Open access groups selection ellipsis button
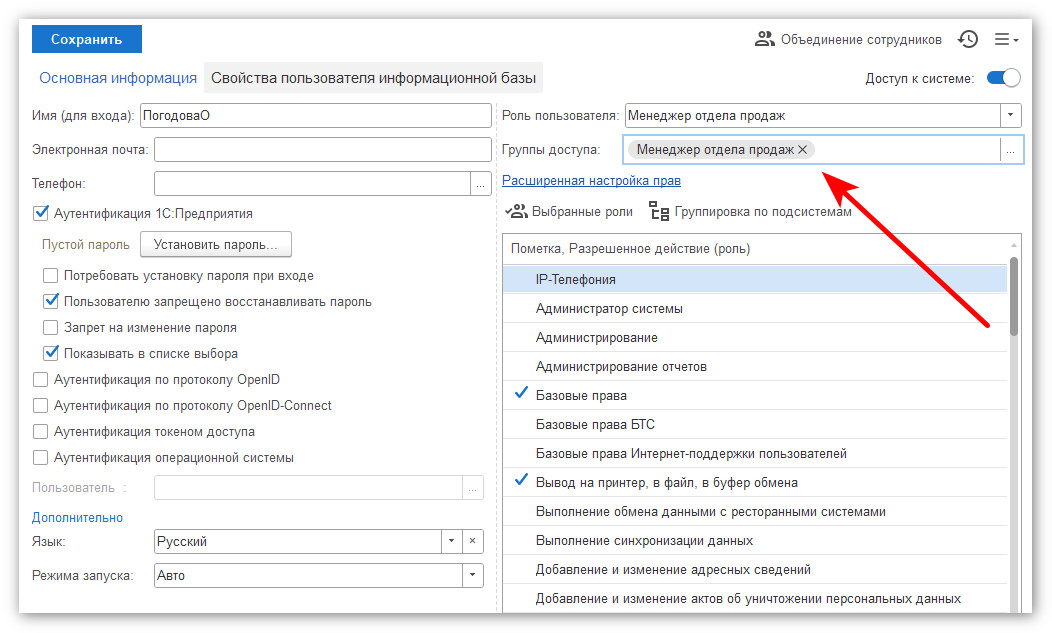Image resolution: width=1052 pixels, height=633 pixels. [1010, 150]
